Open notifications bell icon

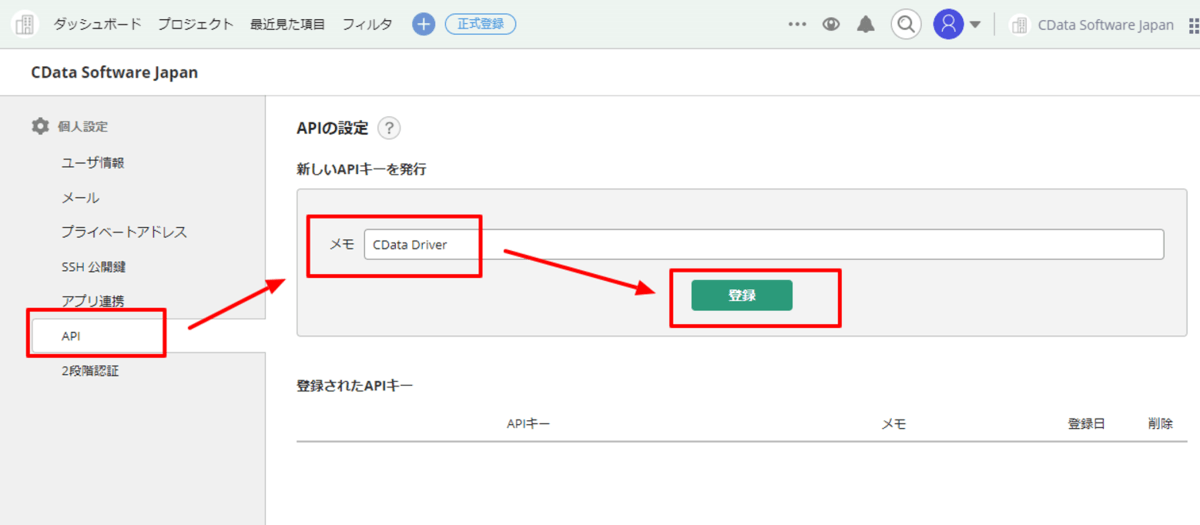pos(866,25)
